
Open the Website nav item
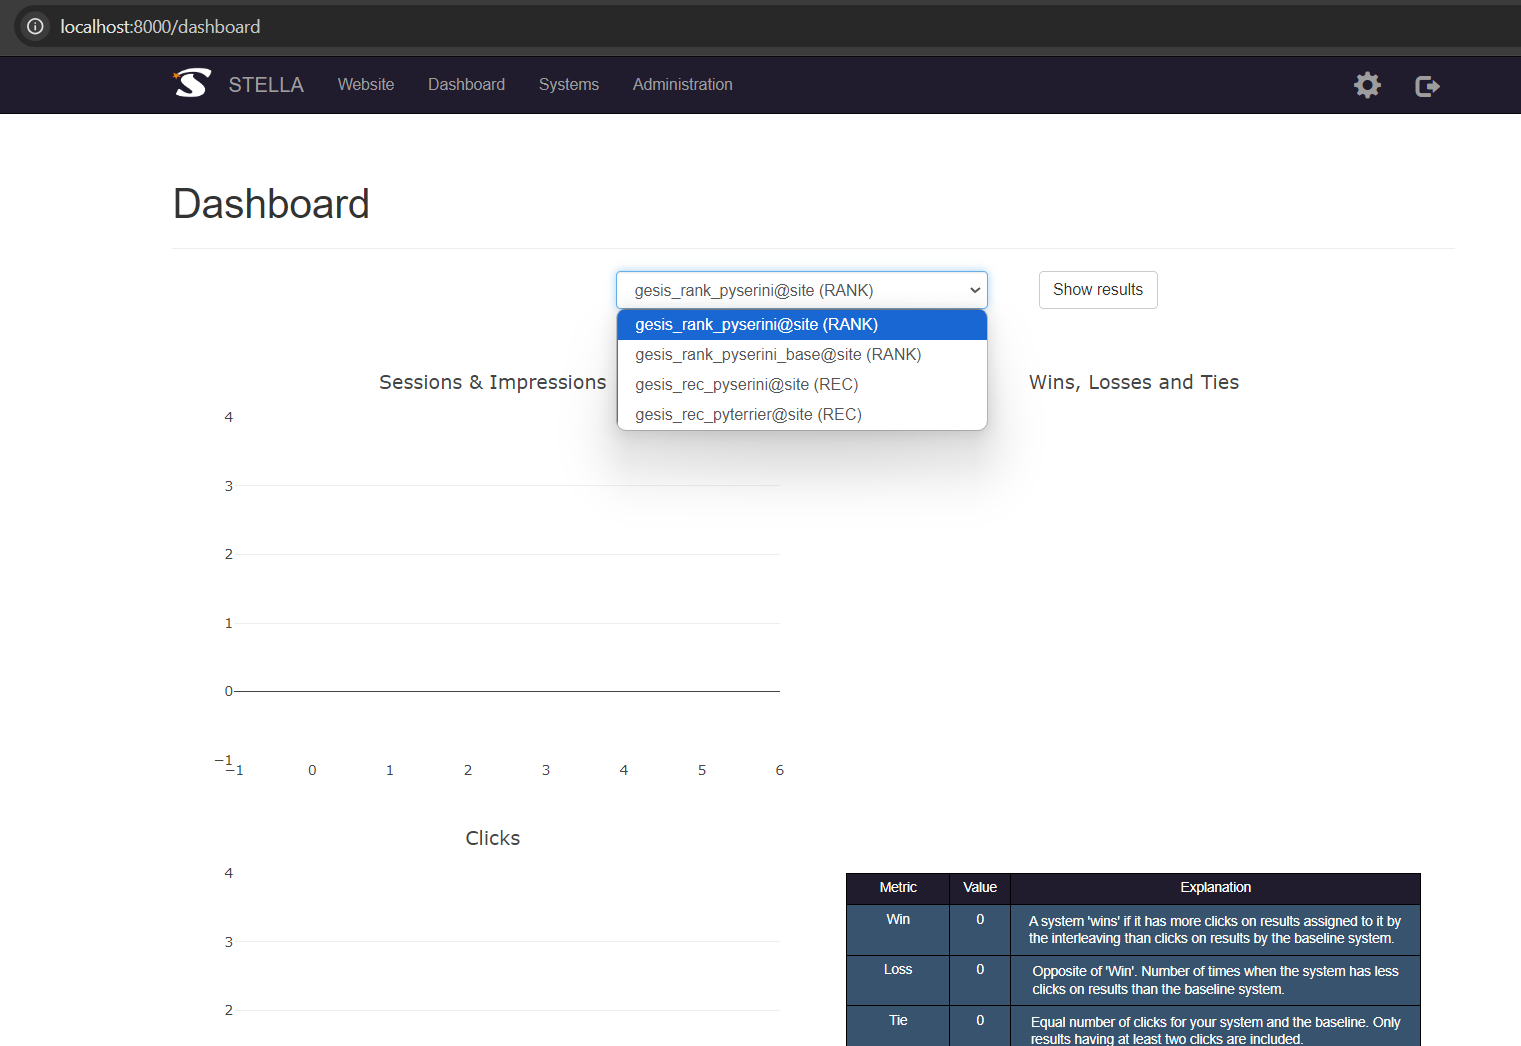click(365, 85)
